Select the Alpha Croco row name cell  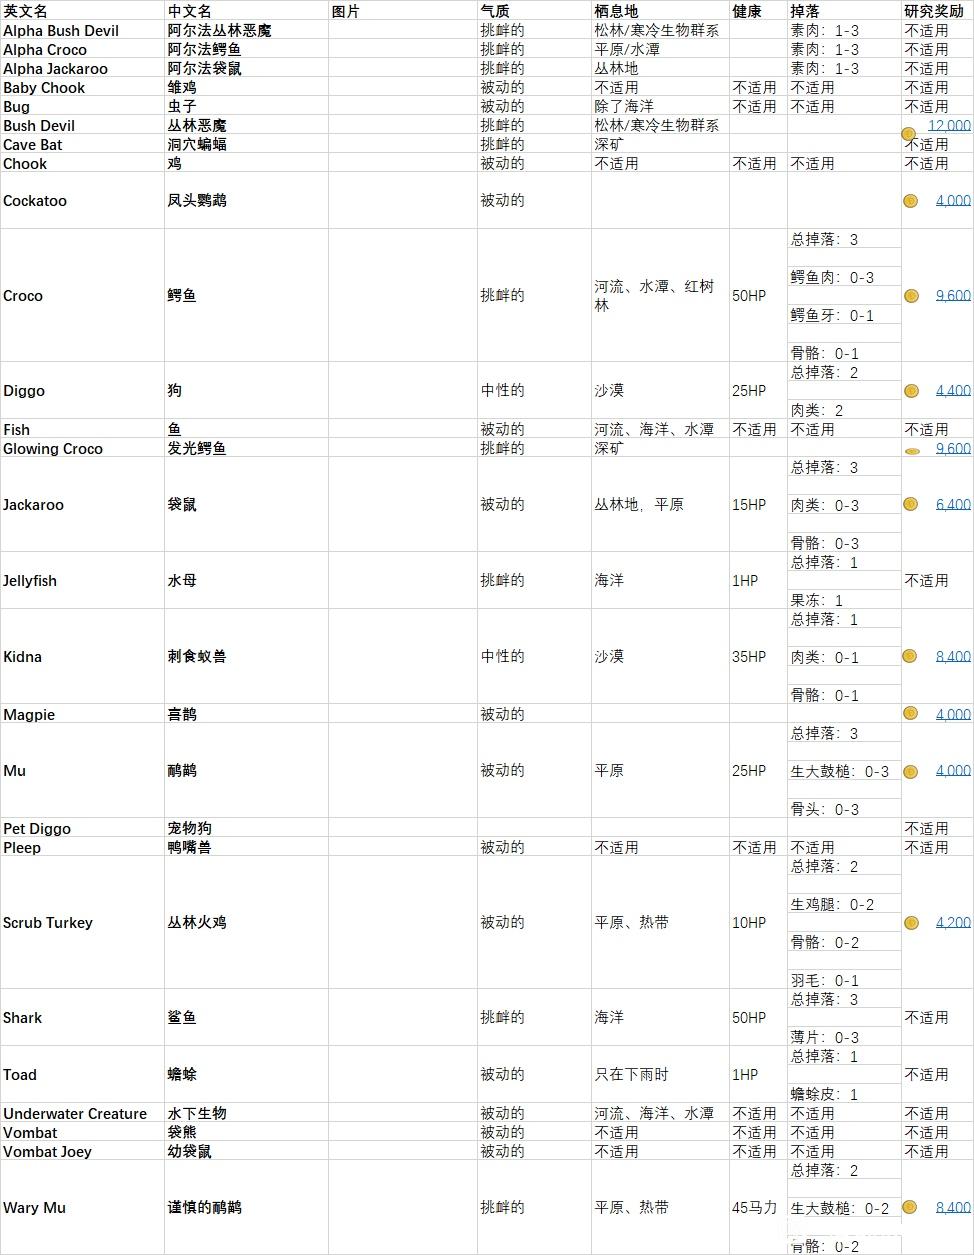[45, 49]
